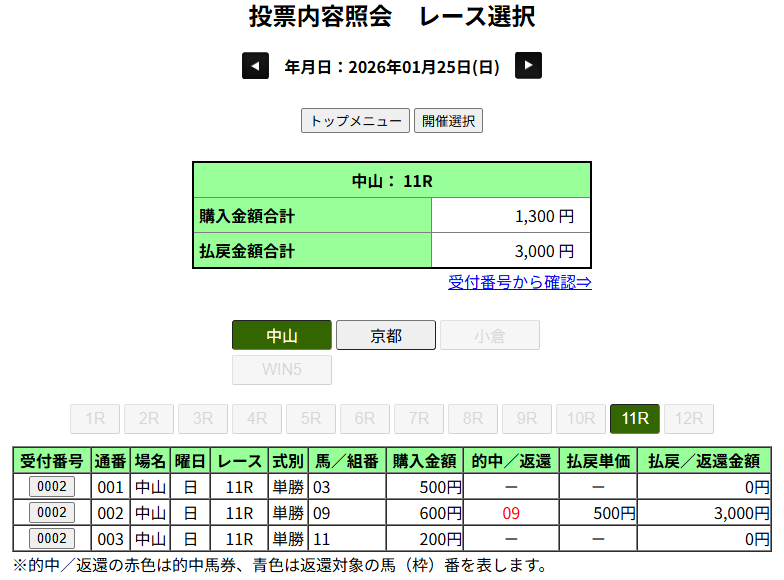The height and width of the screenshot is (580, 784).
Task: Click the トップメニュー button
Action: [x=355, y=121]
